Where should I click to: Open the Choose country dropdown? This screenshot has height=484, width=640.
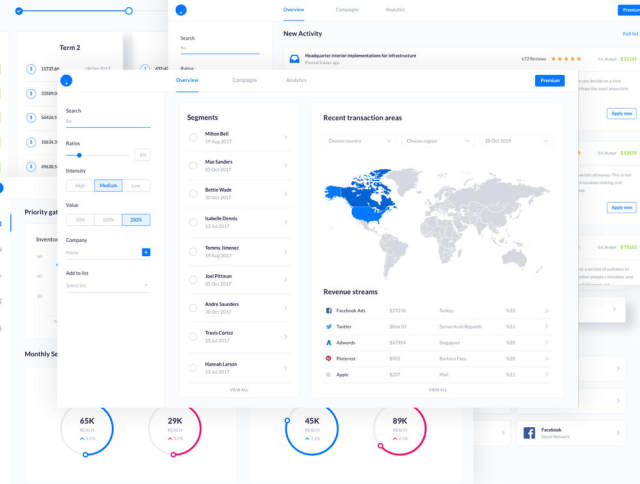[x=360, y=141]
